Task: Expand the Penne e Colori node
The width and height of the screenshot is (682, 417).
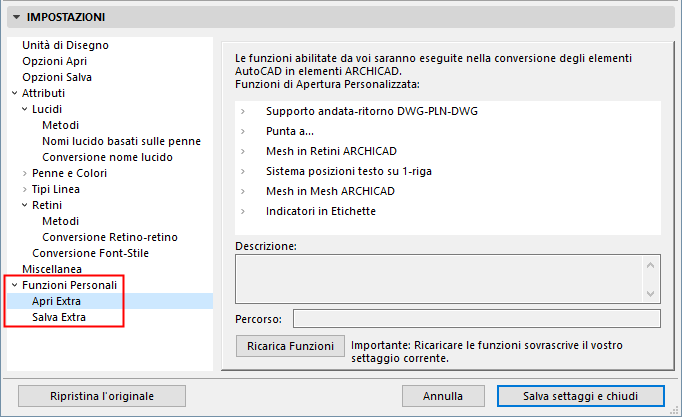Action: (x=24, y=173)
